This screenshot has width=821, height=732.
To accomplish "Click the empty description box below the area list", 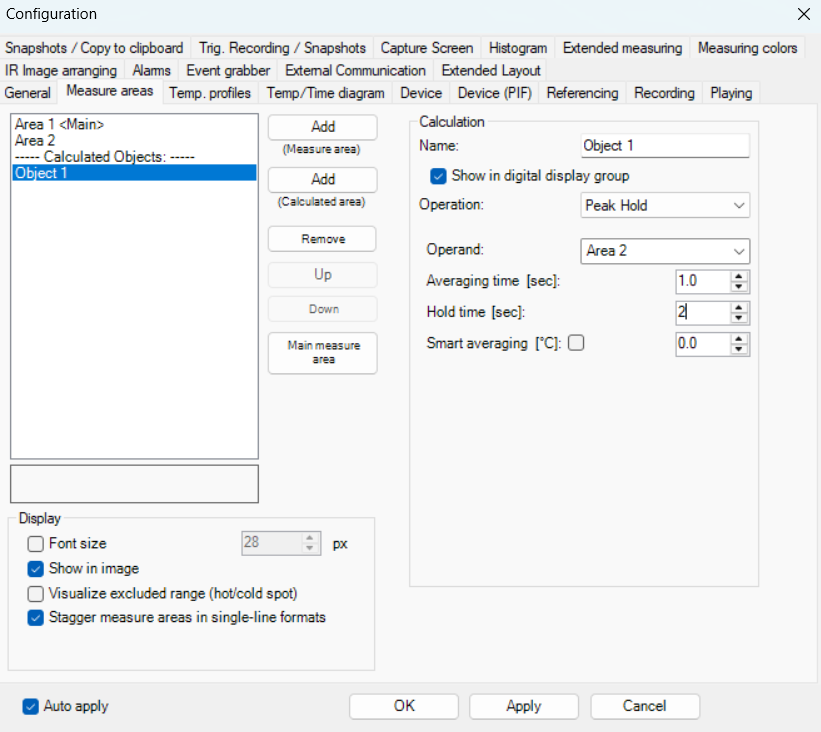I will pos(134,484).
